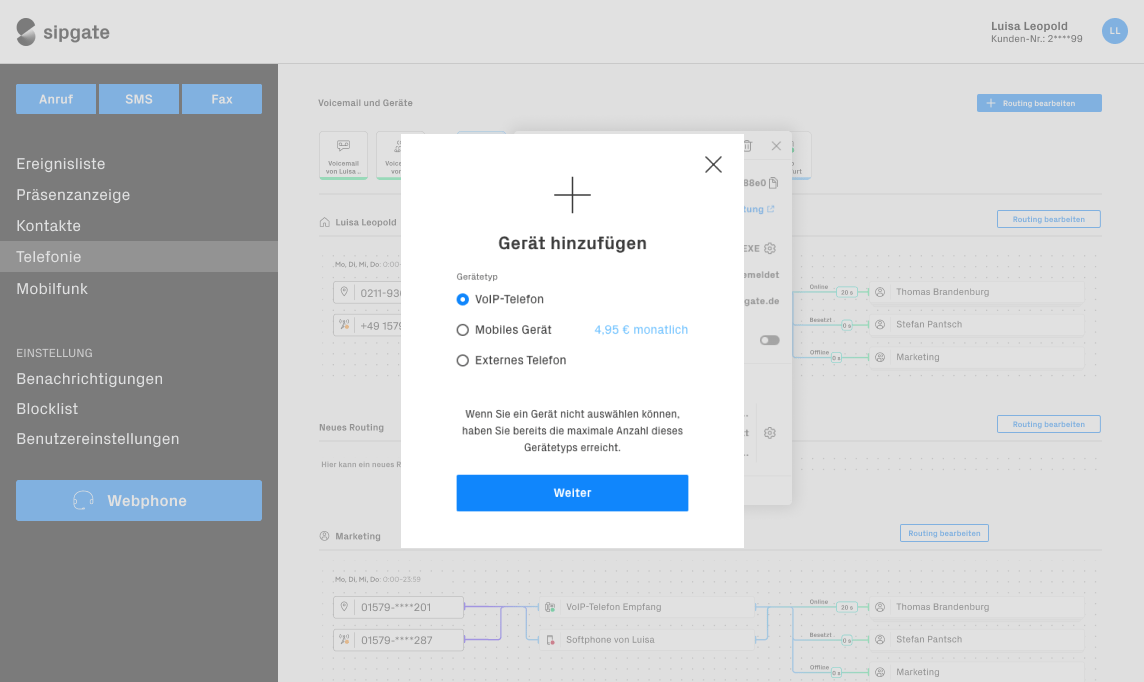
Task: Click the Luisa Leopold account name
Action: (1029, 26)
